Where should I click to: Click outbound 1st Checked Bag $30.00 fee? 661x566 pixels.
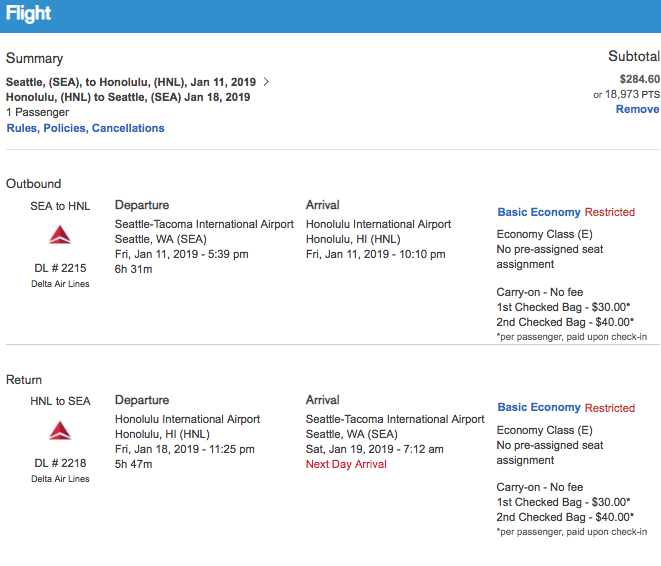[564, 307]
